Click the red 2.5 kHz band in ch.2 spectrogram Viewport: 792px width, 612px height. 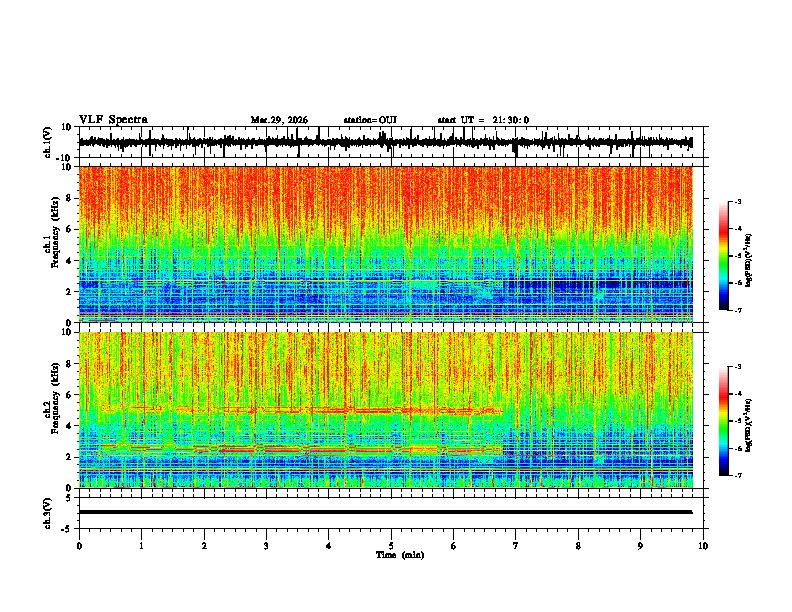303,449
